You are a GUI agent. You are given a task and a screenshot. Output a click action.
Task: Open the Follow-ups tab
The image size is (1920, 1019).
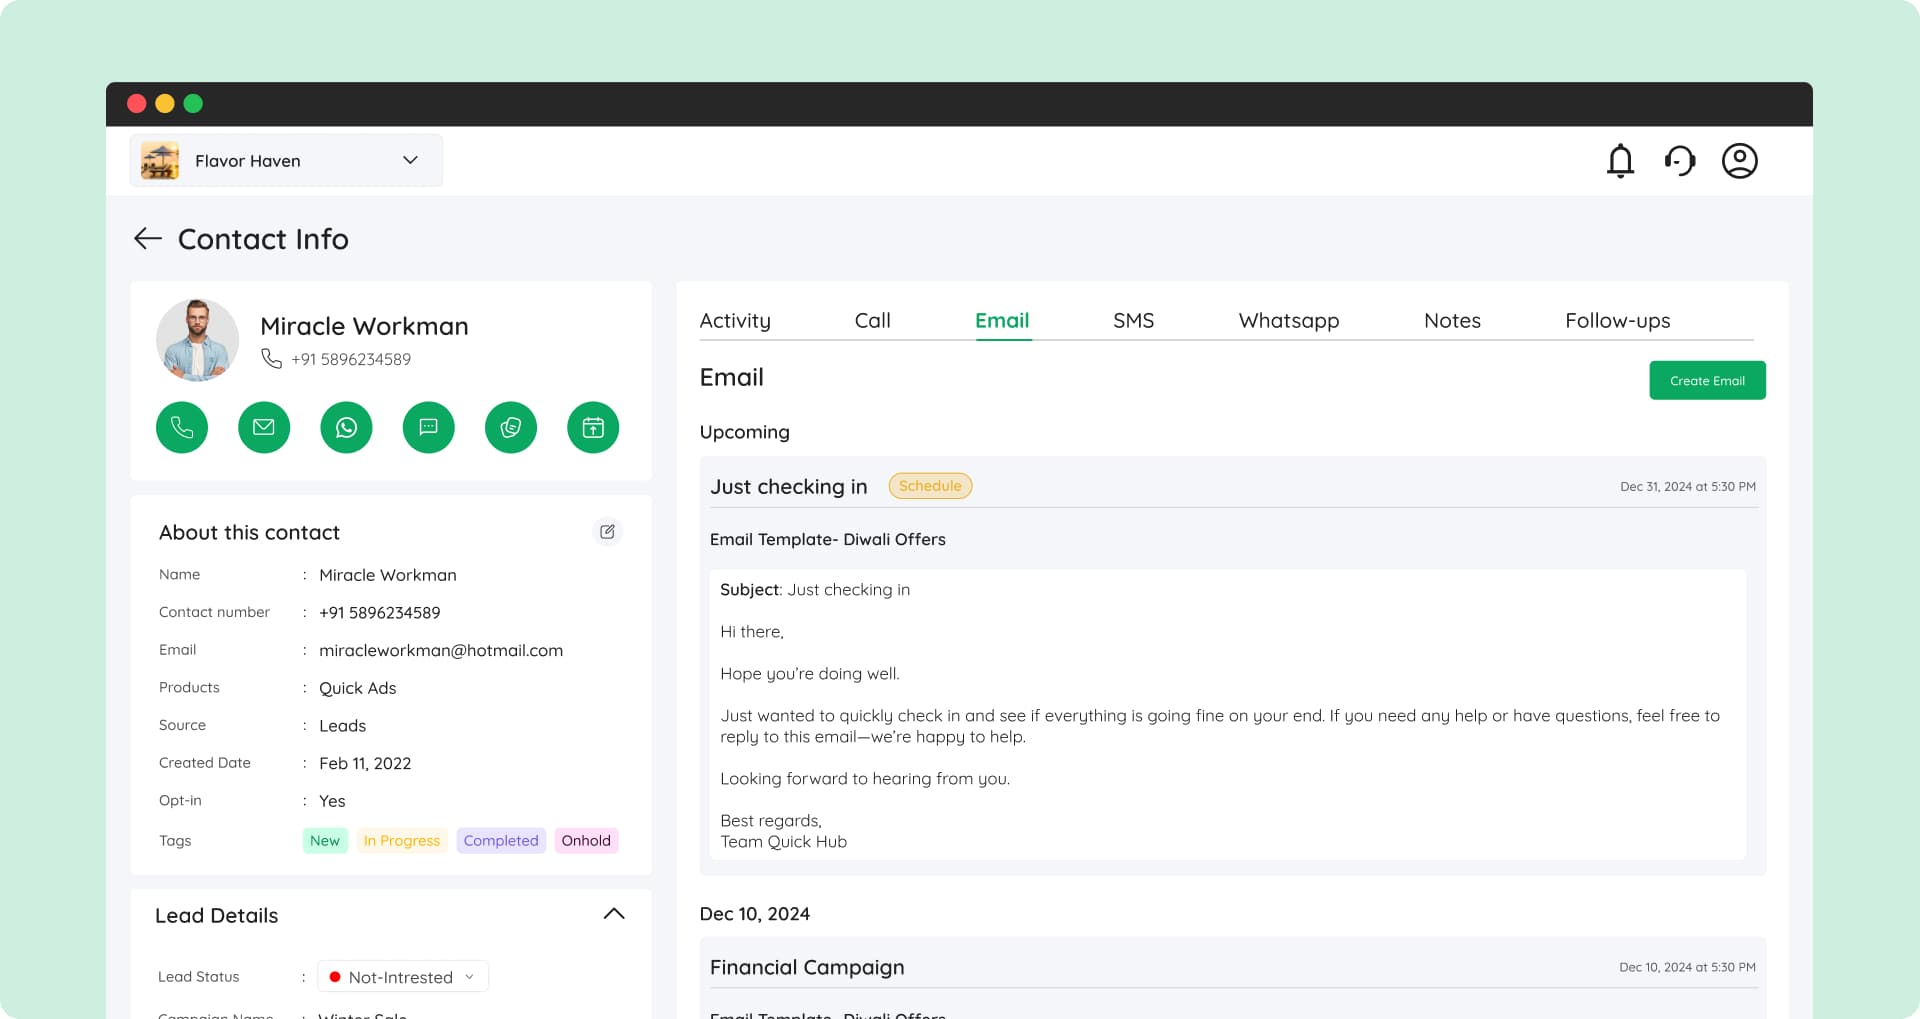[x=1617, y=320]
